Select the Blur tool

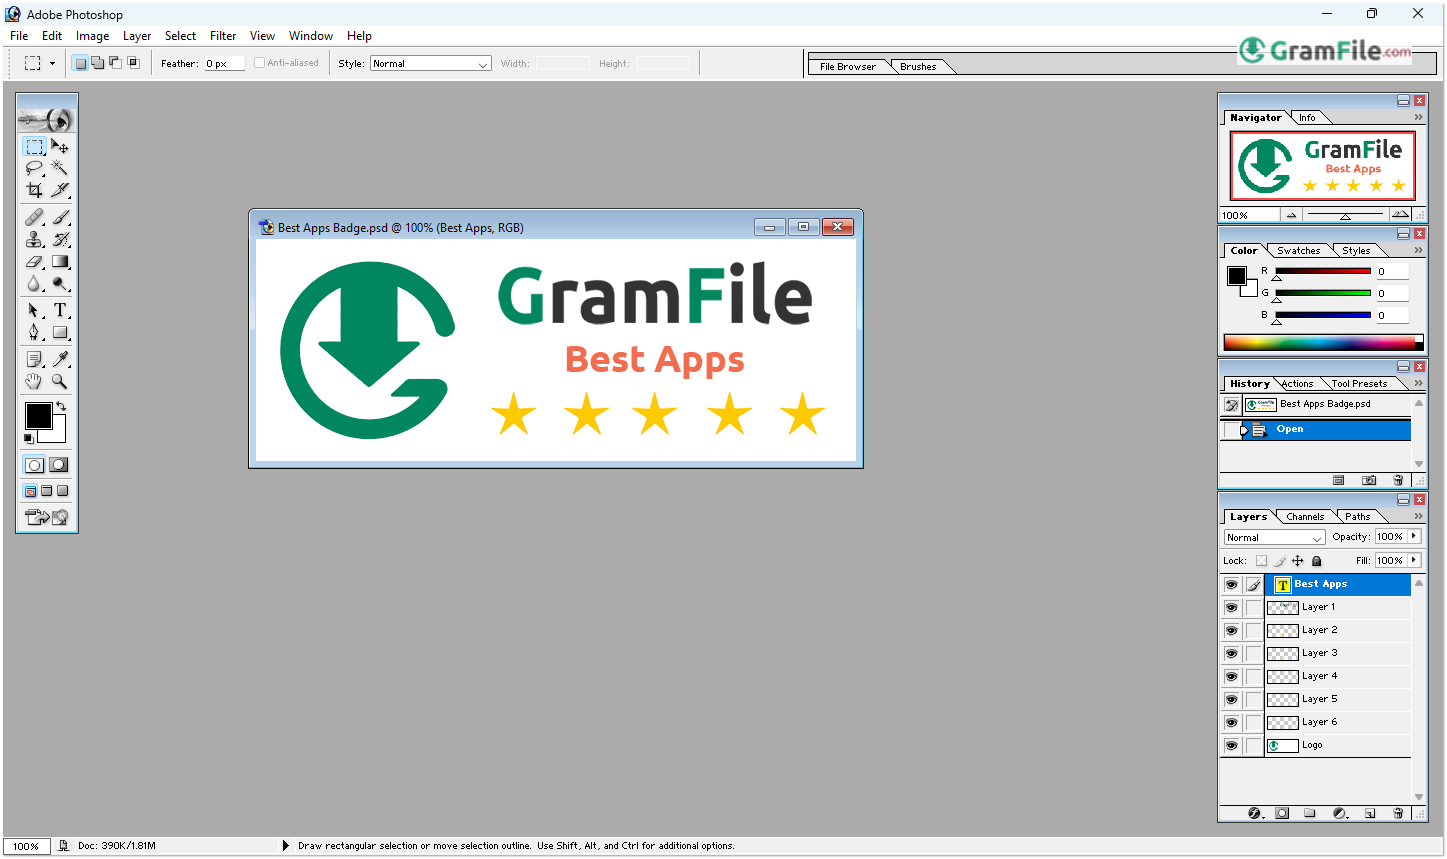click(x=34, y=283)
